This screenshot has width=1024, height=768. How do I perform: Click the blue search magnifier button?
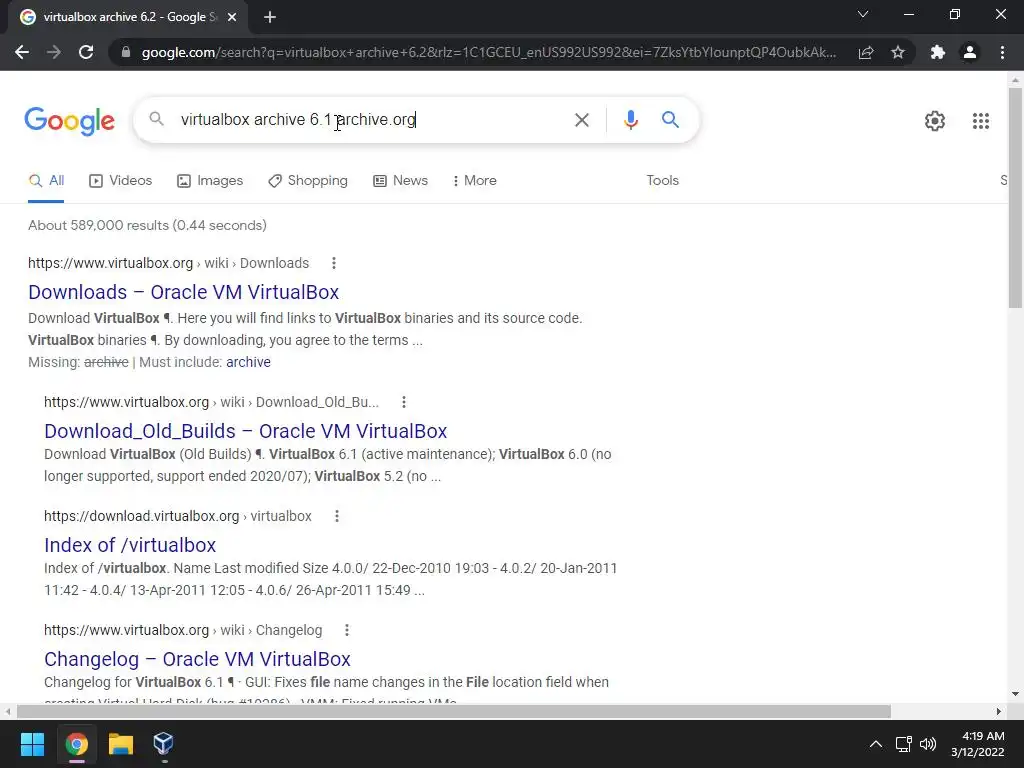pos(670,120)
